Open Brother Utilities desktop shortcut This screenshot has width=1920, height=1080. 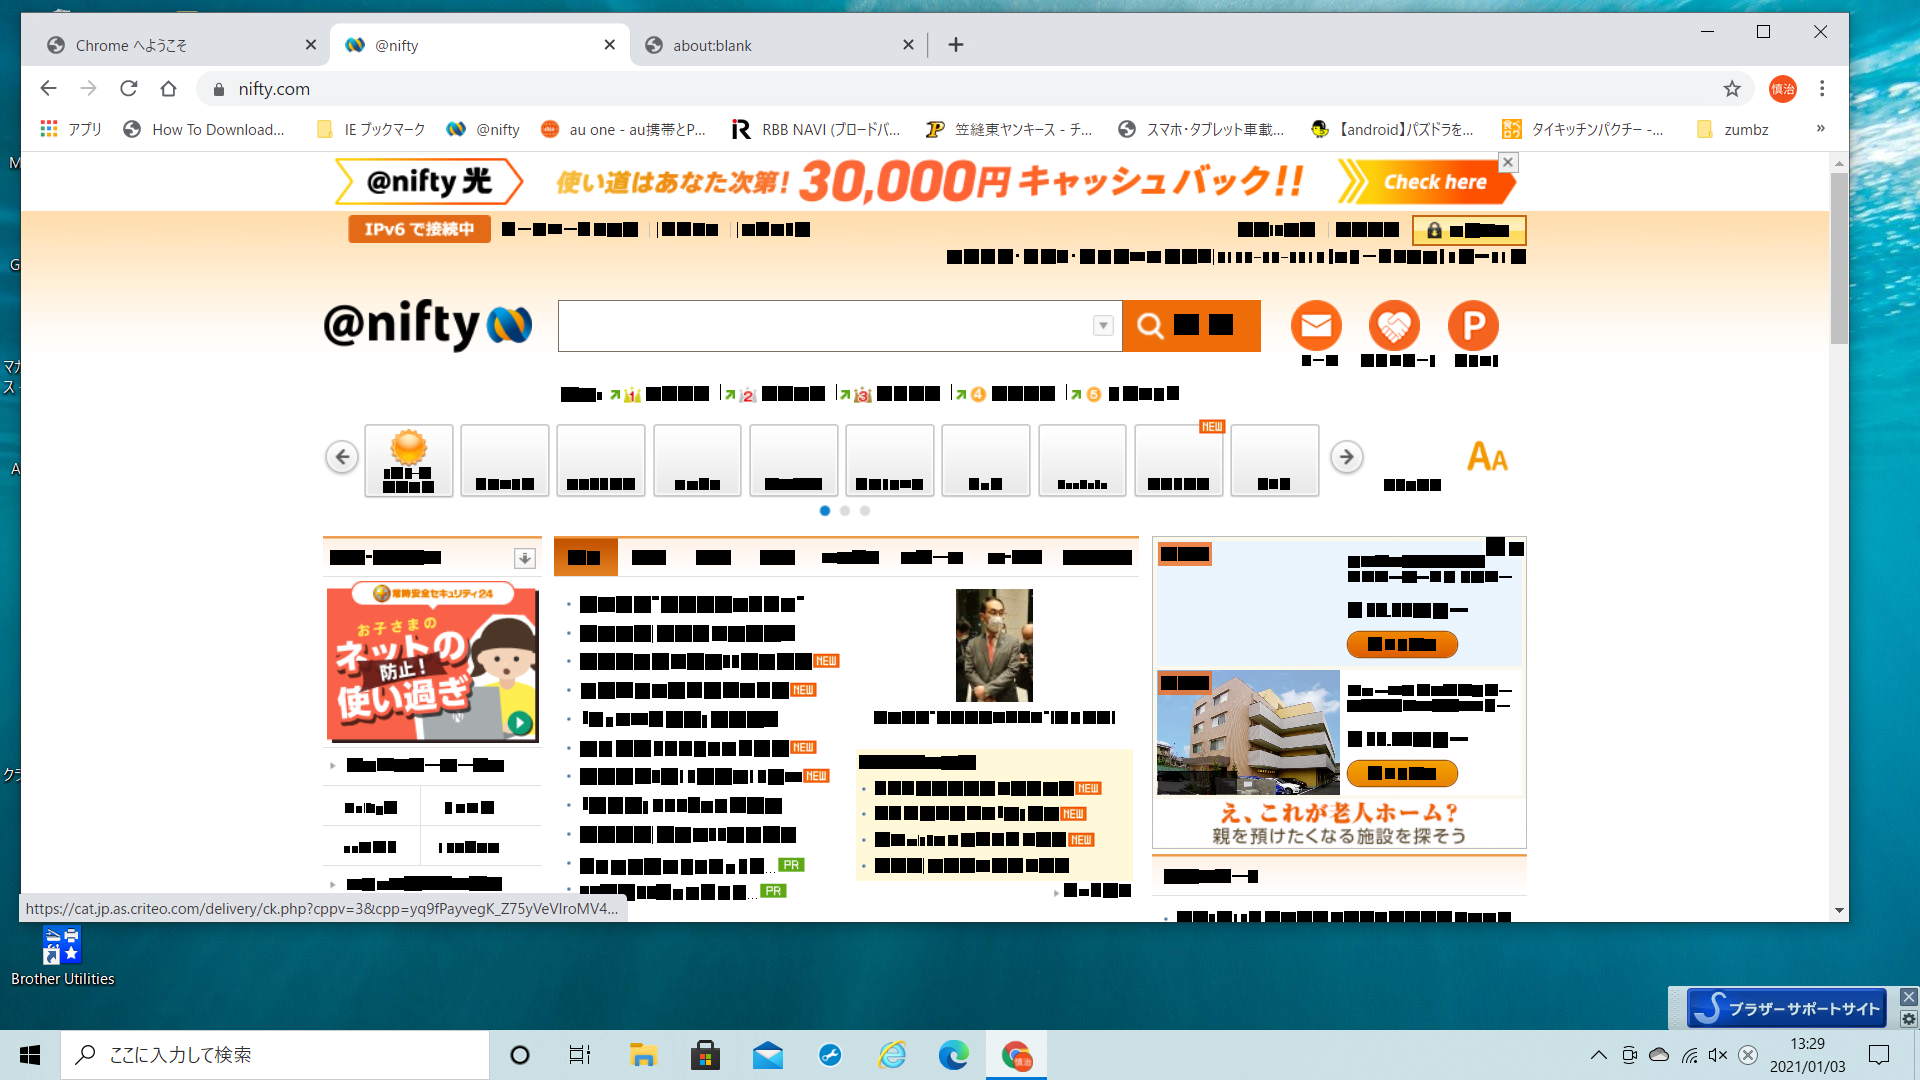(x=62, y=956)
